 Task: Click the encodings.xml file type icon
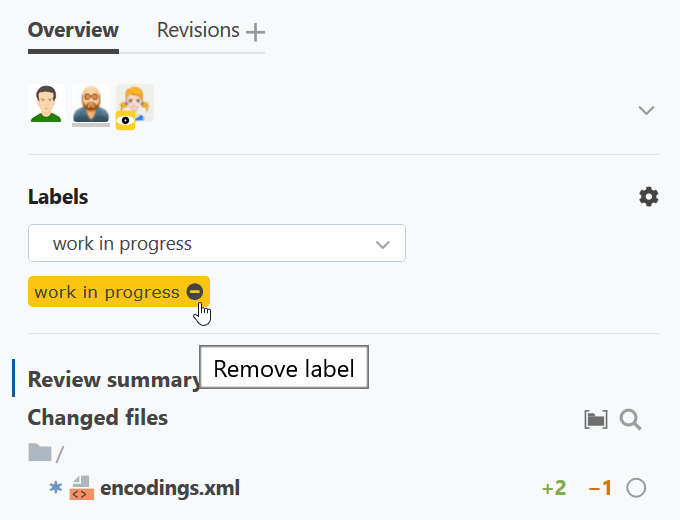(x=81, y=488)
